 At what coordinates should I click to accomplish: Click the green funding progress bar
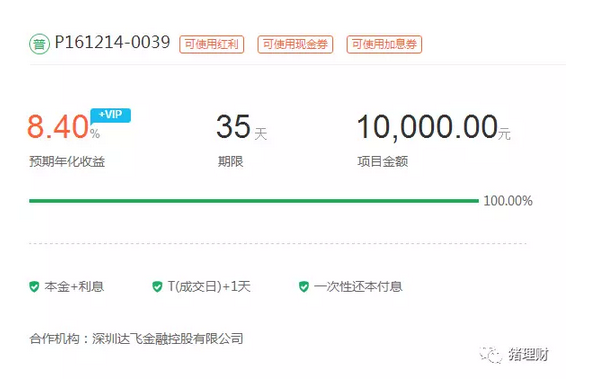(x=254, y=201)
